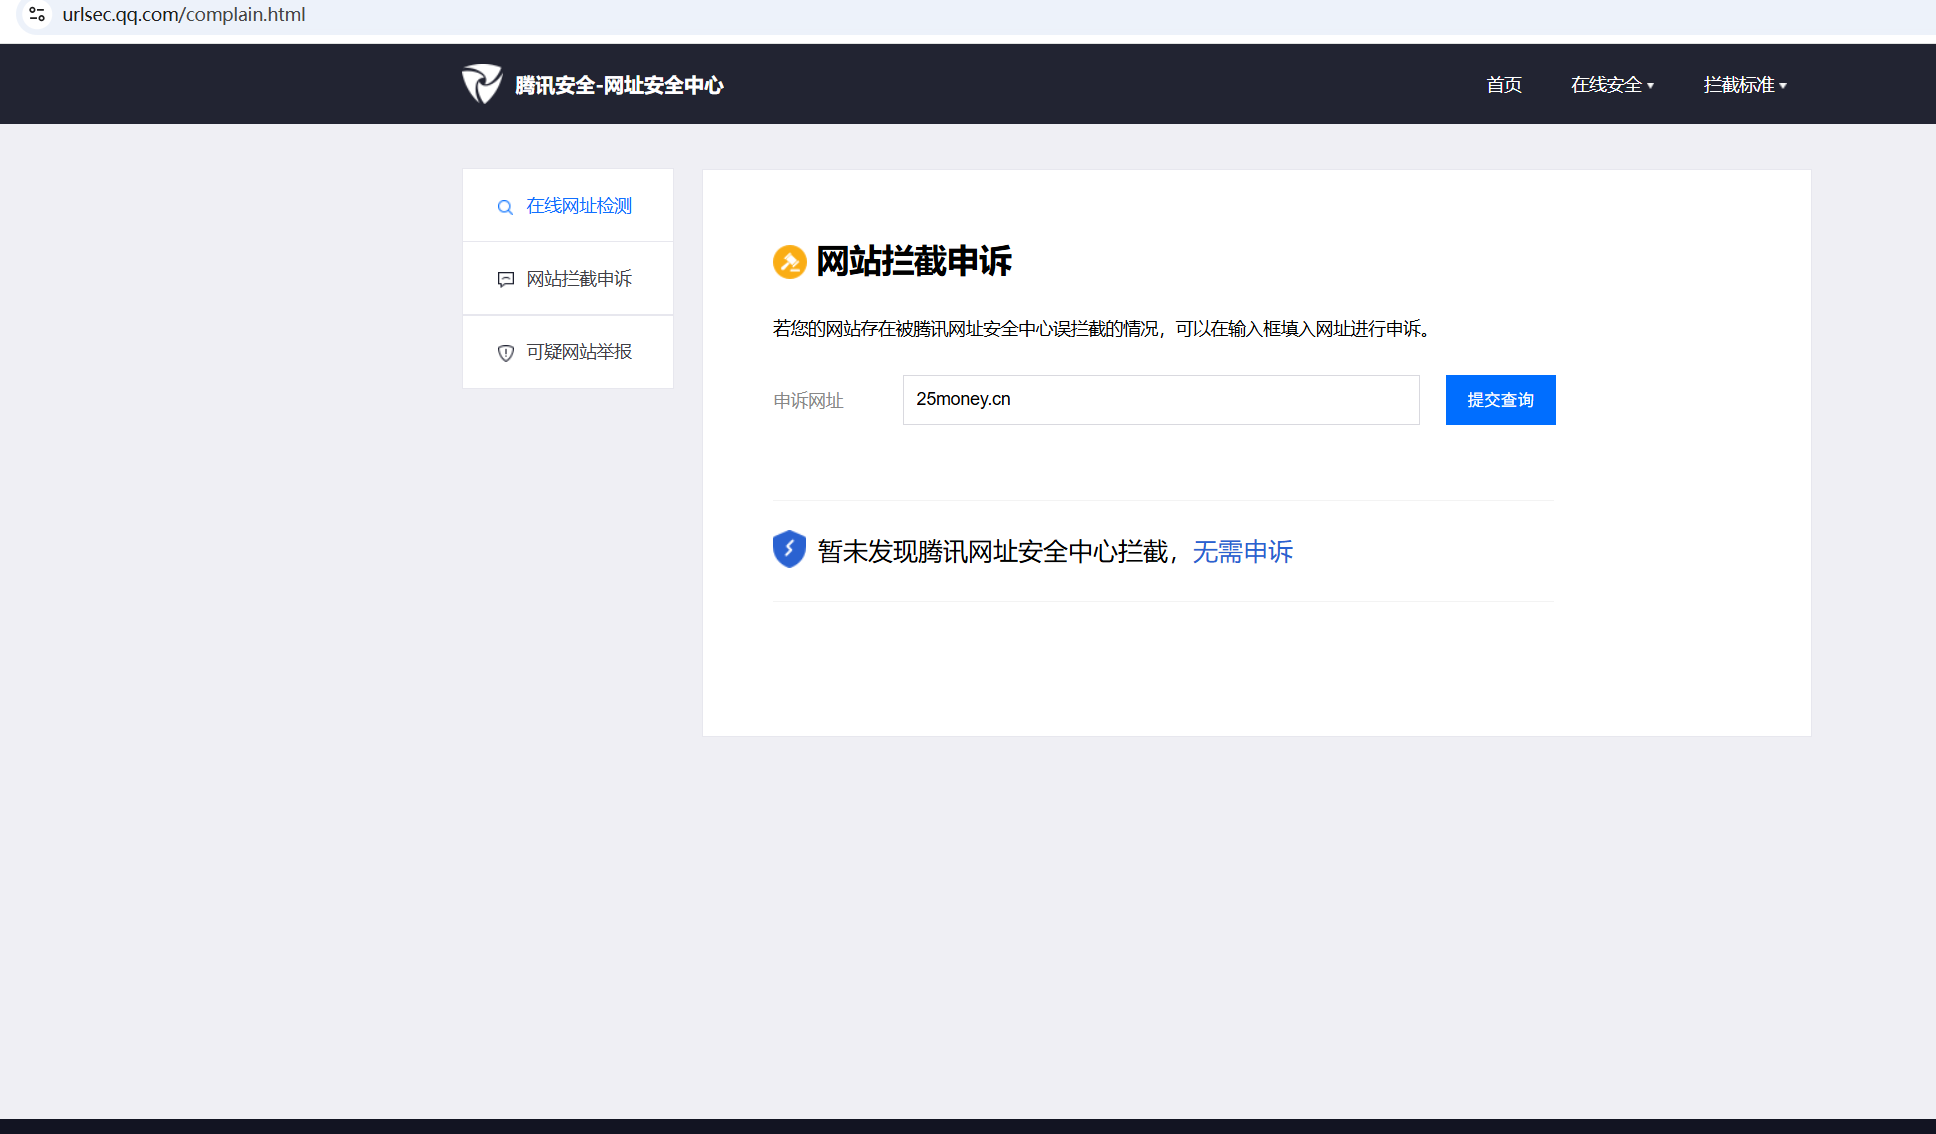Click the orange gavel icon by the heading
The image size is (1936, 1134).
(x=789, y=262)
